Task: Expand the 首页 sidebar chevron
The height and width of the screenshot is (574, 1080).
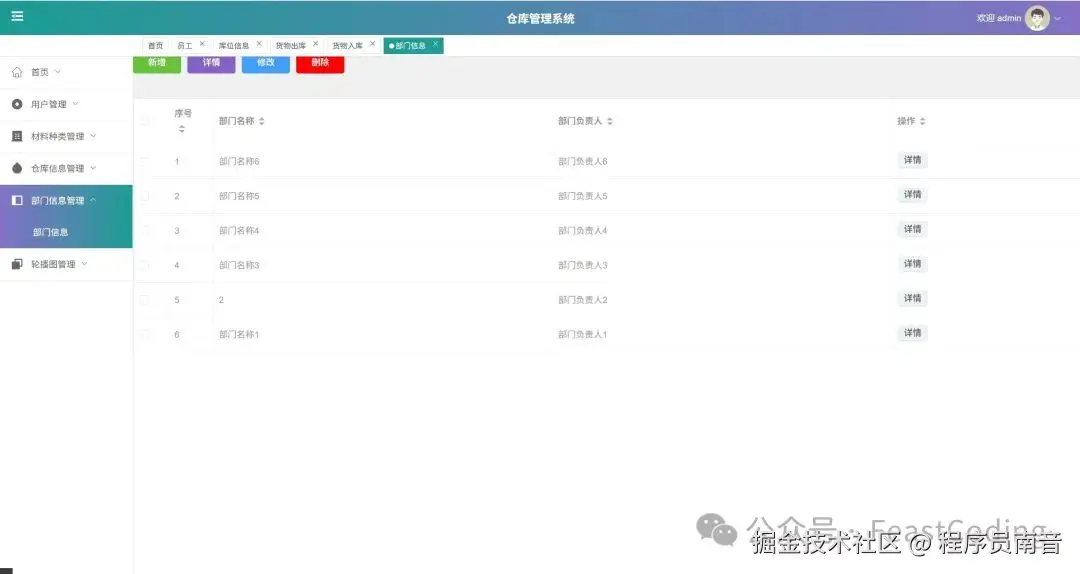Action: coord(58,72)
